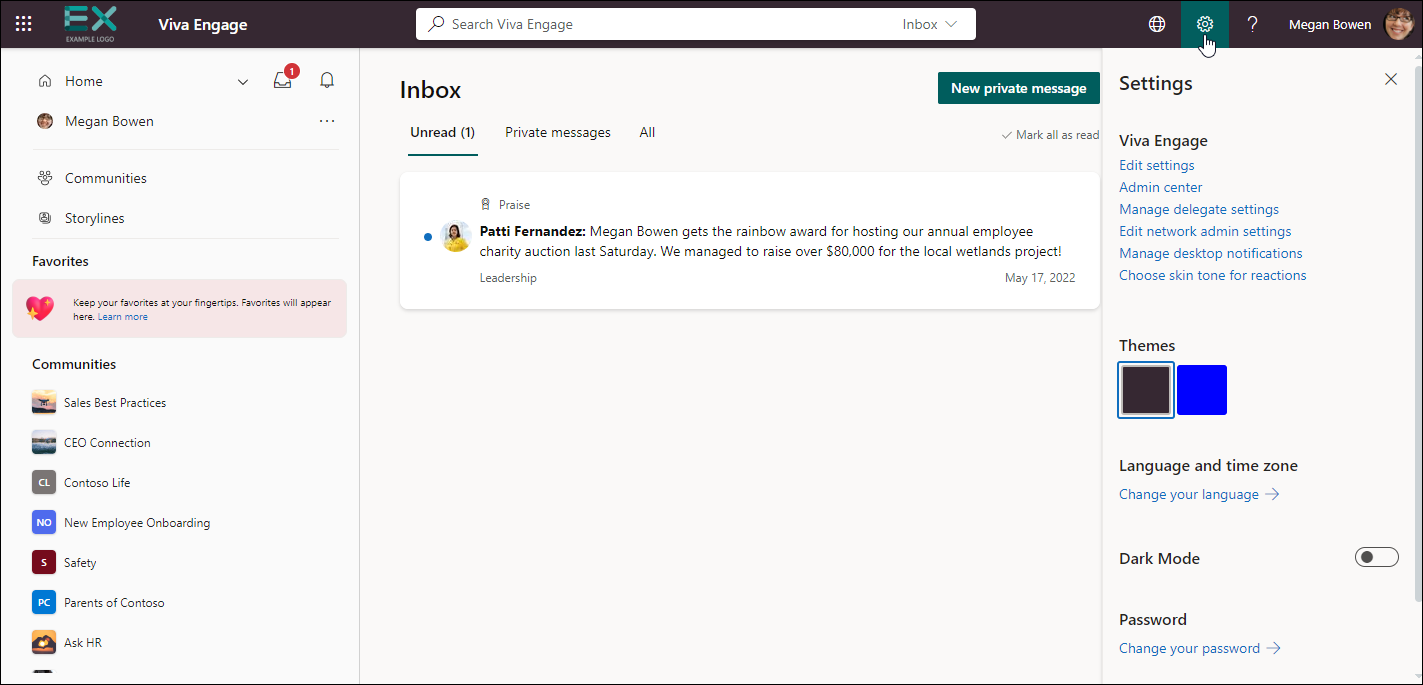The height and width of the screenshot is (685, 1423).
Task: Open Sales Best Practices community name
Action: coord(115,402)
